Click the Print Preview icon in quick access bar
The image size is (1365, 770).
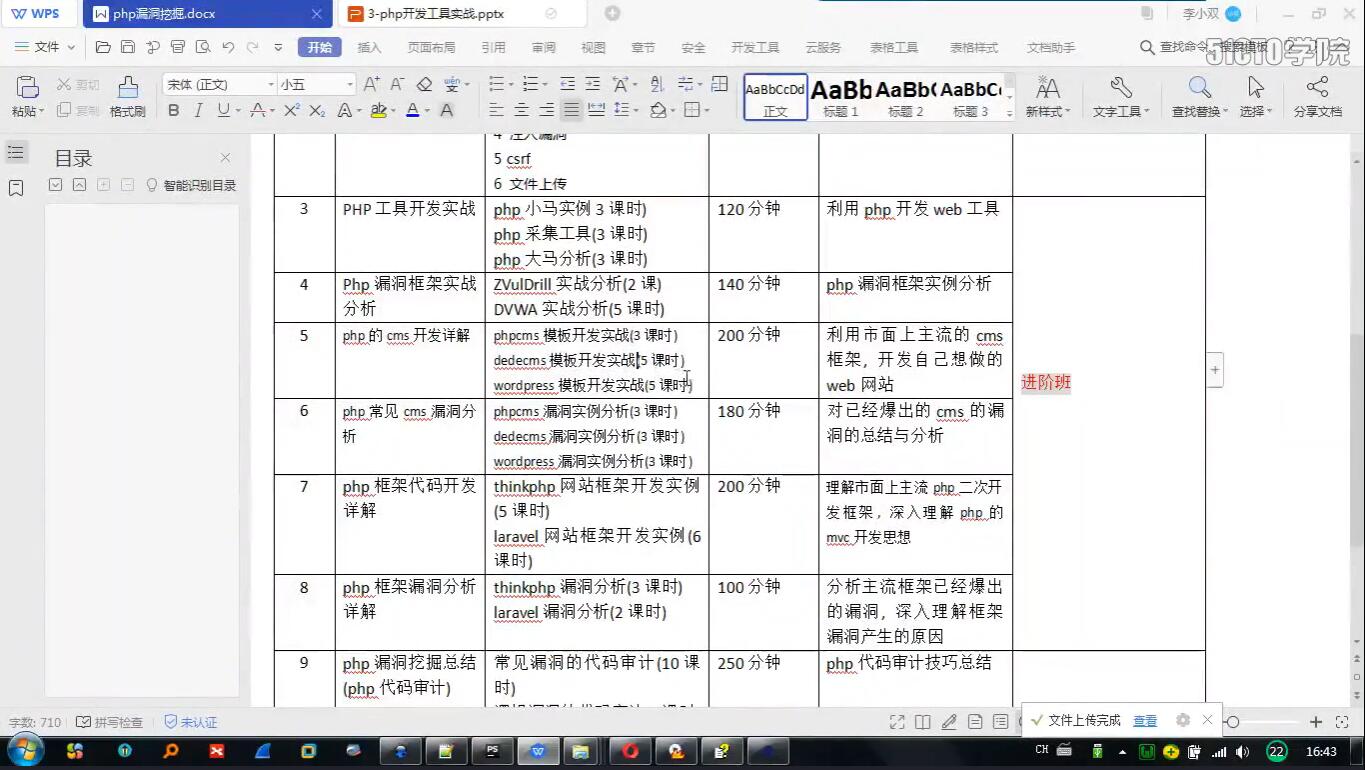coord(203,47)
